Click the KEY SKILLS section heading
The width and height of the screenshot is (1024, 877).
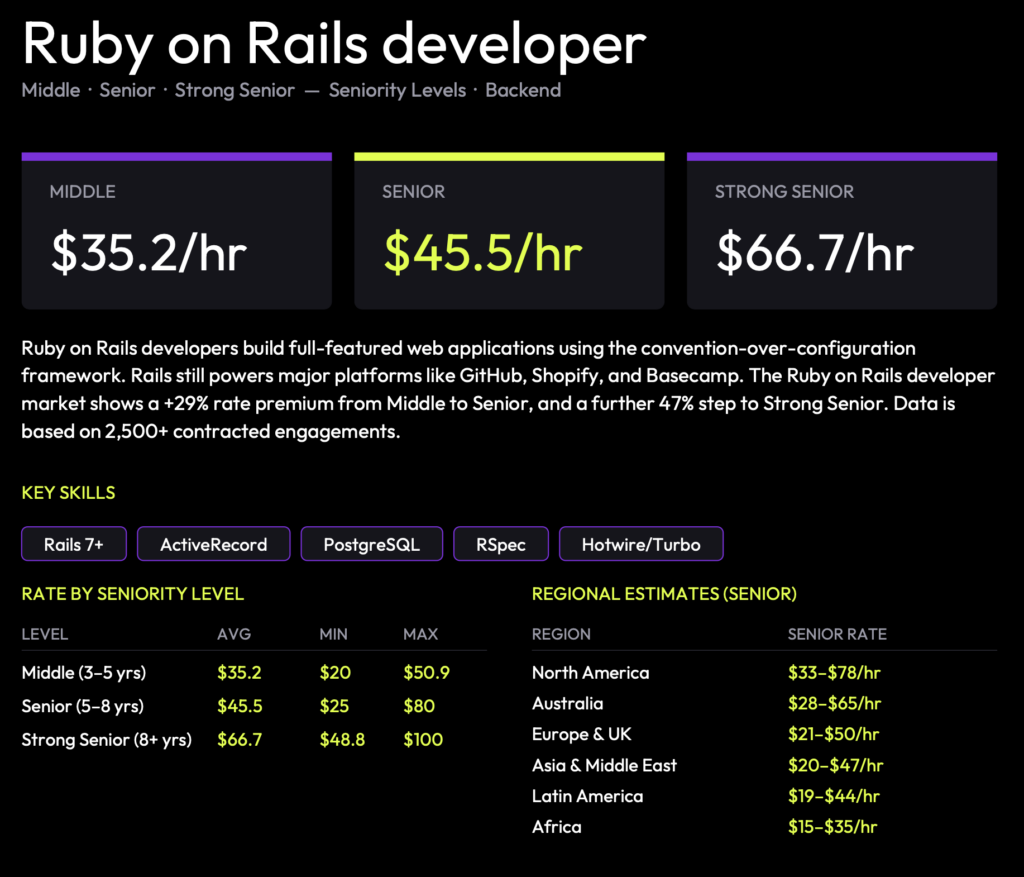pyautogui.click(x=69, y=492)
